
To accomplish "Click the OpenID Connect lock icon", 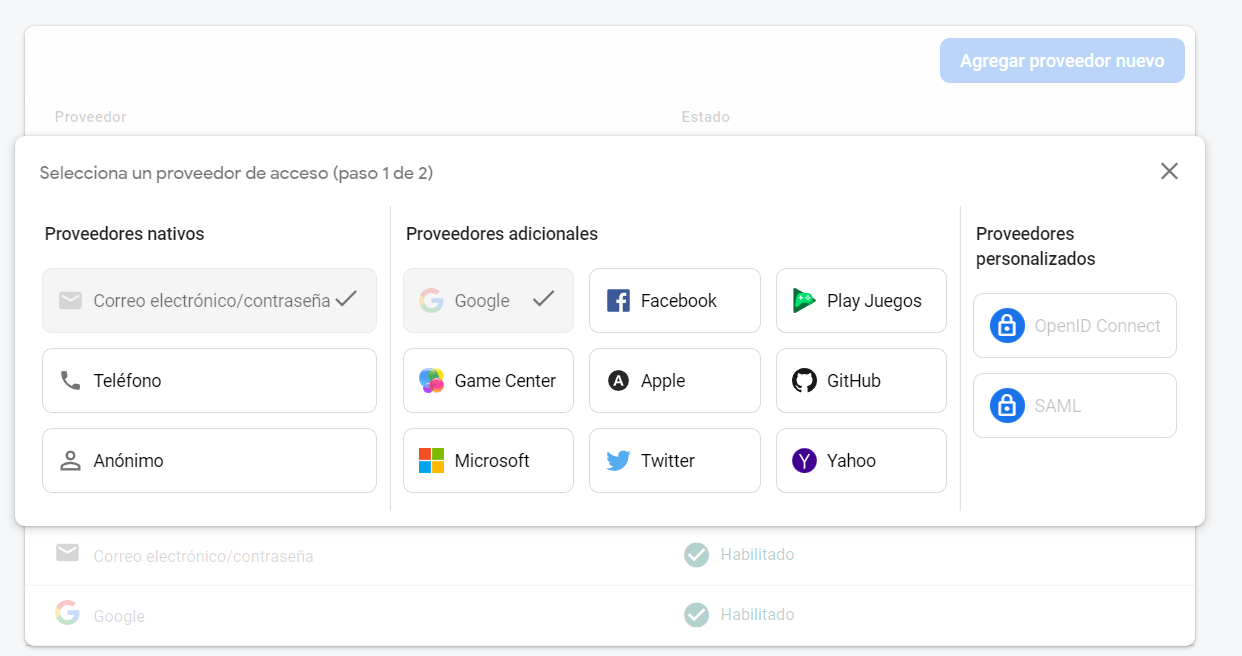I will pyautogui.click(x=1007, y=325).
